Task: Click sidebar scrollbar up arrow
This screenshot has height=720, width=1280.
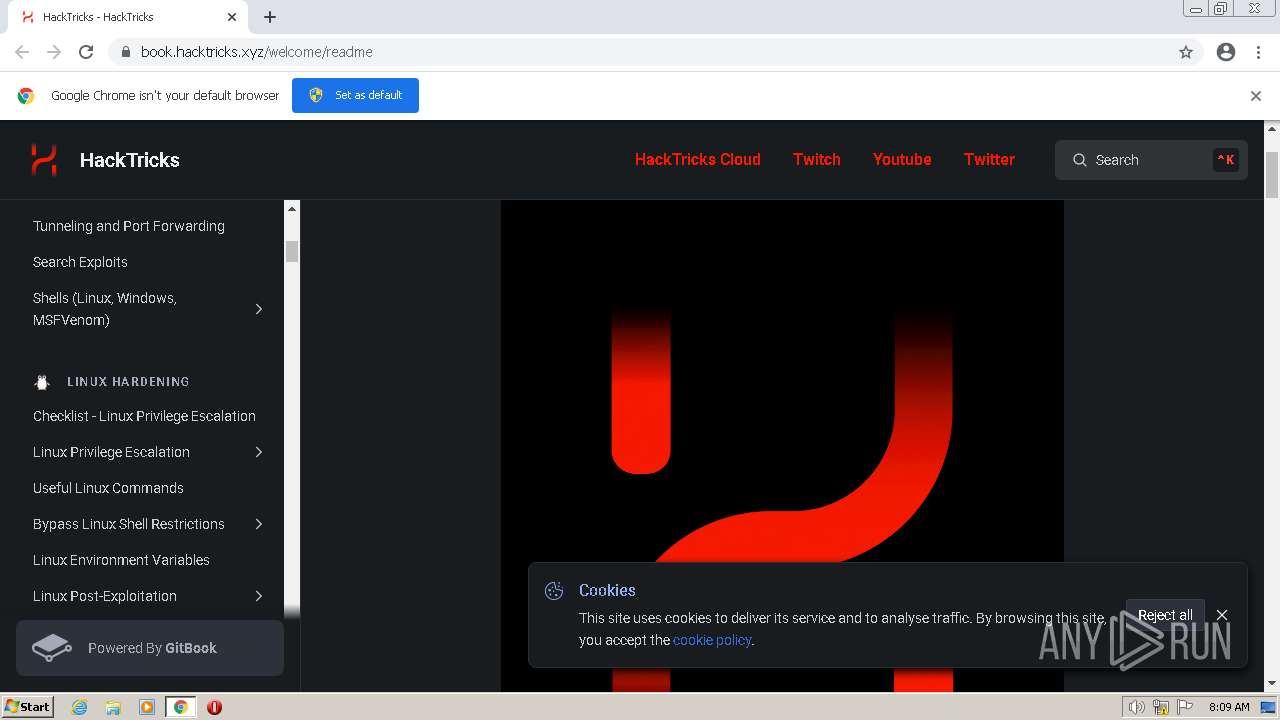Action: click(292, 209)
